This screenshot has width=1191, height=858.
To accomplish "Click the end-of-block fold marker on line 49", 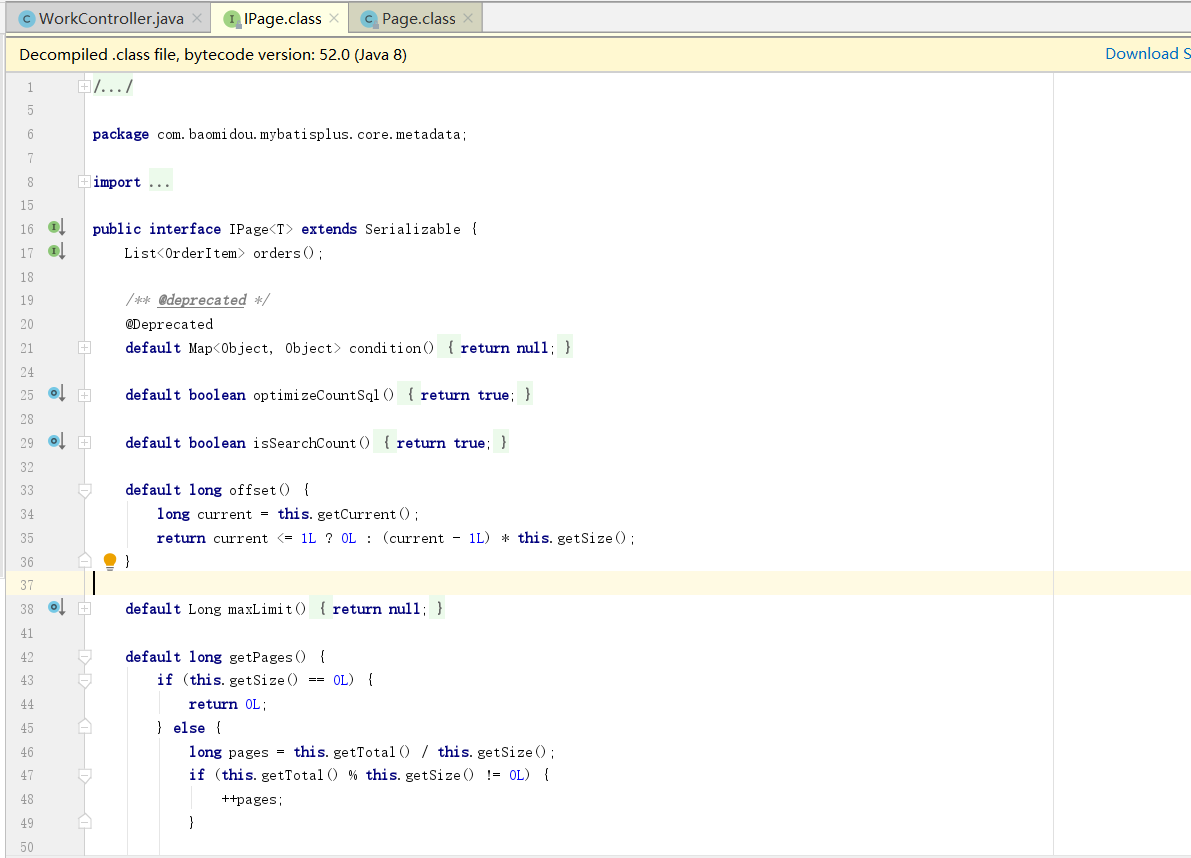I will [x=84, y=822].
